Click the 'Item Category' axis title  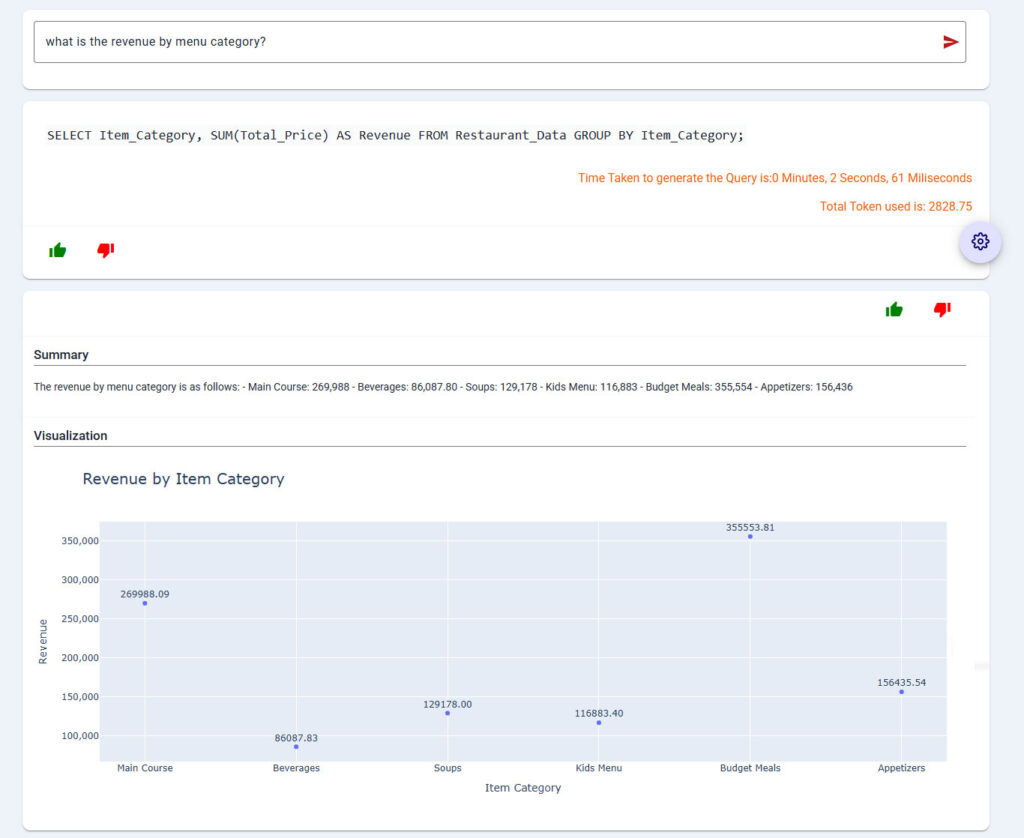pos(523,788)
